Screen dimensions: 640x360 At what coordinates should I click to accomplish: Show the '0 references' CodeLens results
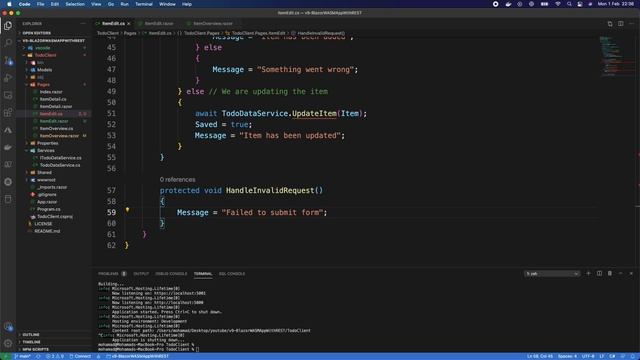click(x=177, y=180)
